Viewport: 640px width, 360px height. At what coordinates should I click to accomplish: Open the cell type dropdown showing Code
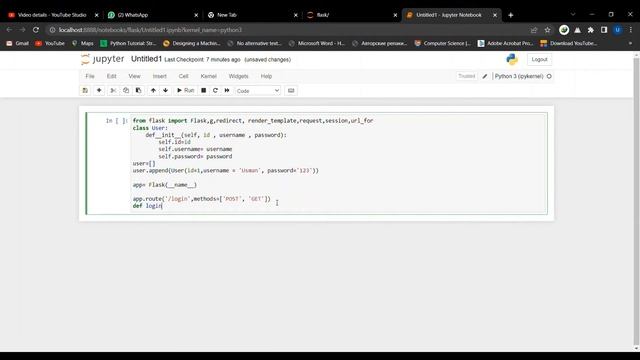tap(258, 91)
